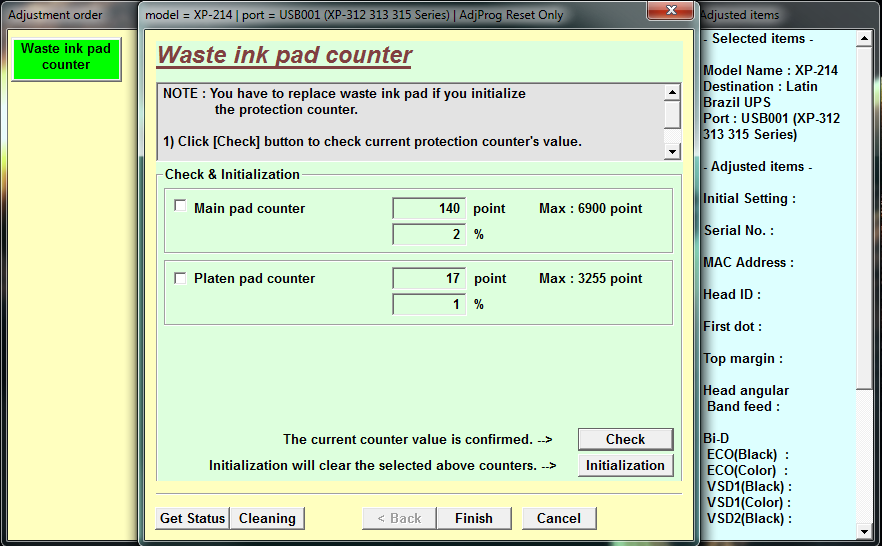This screenshot has height=546, width=882.
Task: Select Waste ink pad counter green button
Action: (x=66, y=58)
